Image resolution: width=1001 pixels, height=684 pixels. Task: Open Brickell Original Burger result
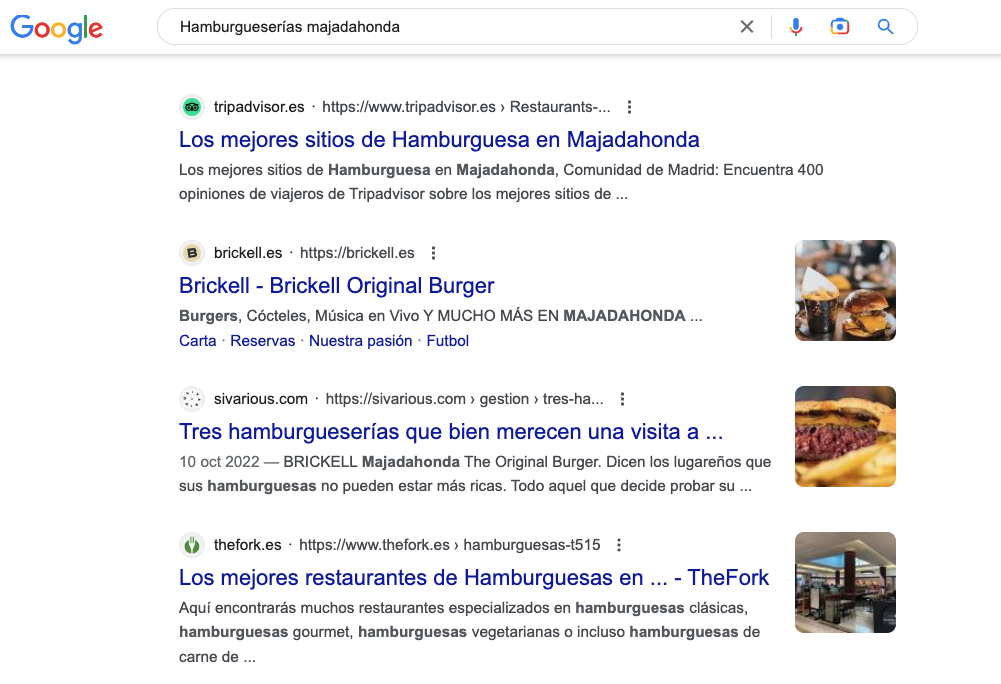click(336, 285)
